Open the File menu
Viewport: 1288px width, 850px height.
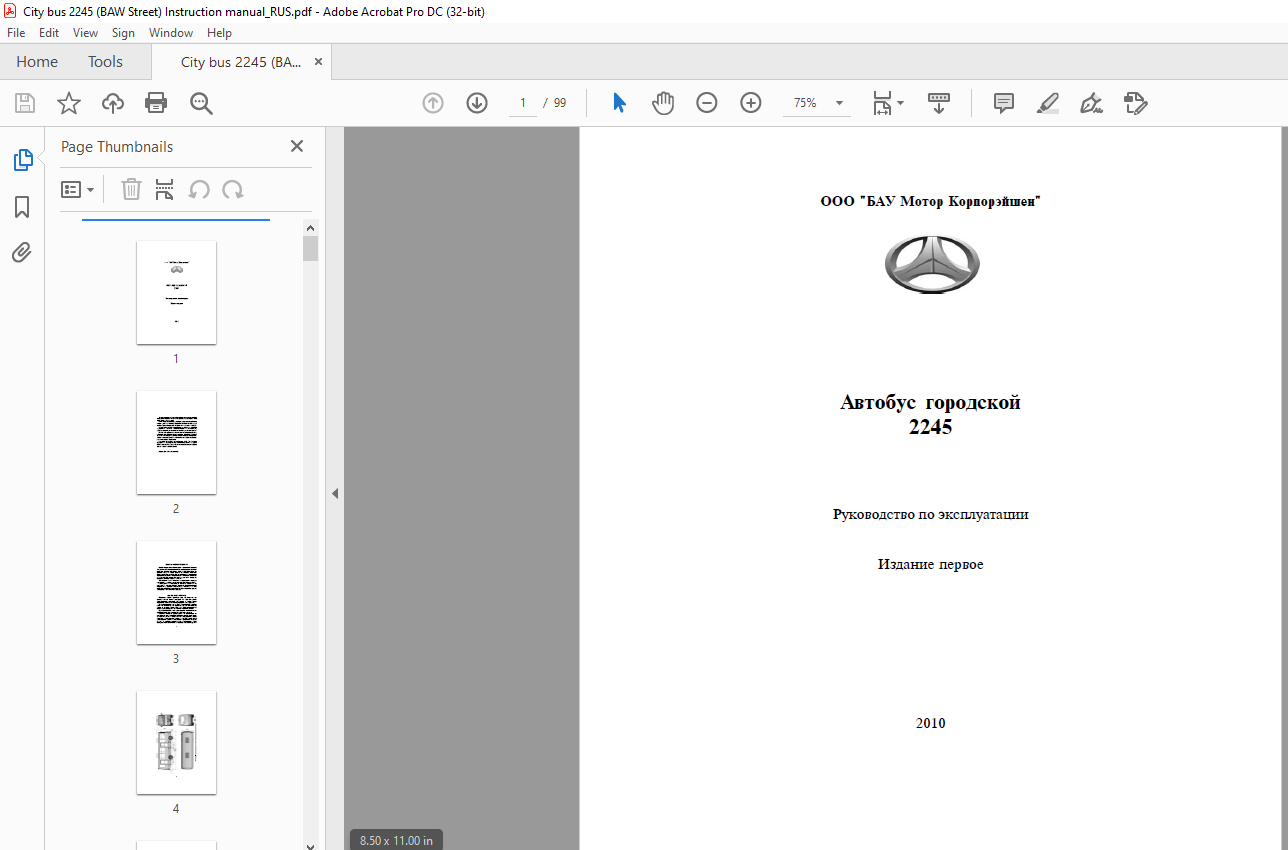coord(16,33)
